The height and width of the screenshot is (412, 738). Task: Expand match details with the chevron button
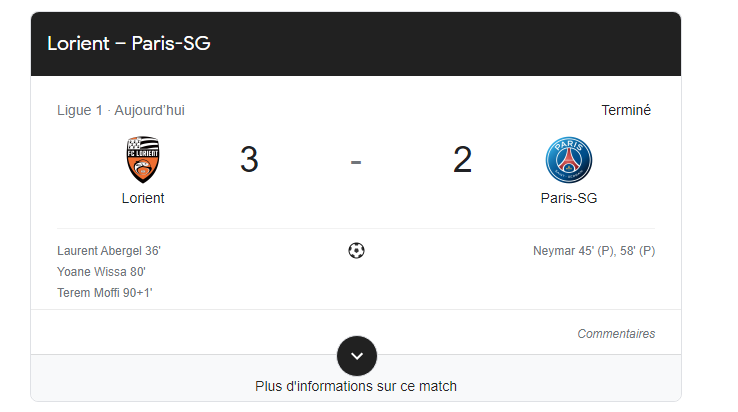pyautogui.click(x=357, y=356)
